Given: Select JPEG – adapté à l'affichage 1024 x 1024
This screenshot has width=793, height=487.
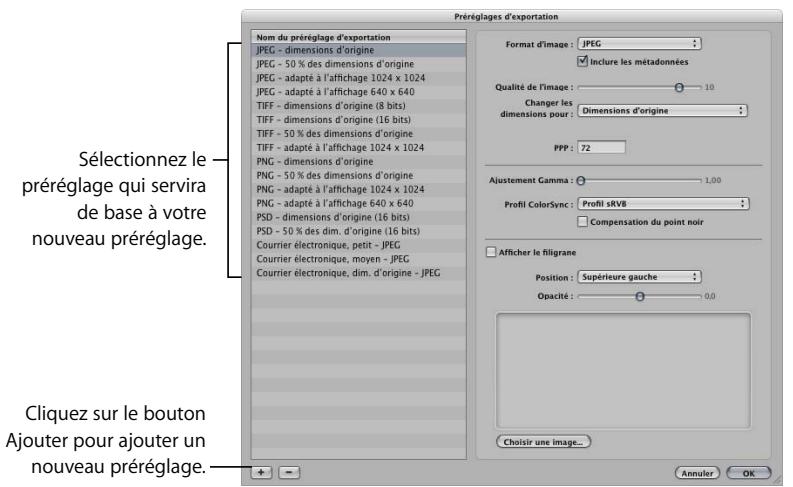Looking at the screenshot, I should pyautogui.click(x=359, y=78).
